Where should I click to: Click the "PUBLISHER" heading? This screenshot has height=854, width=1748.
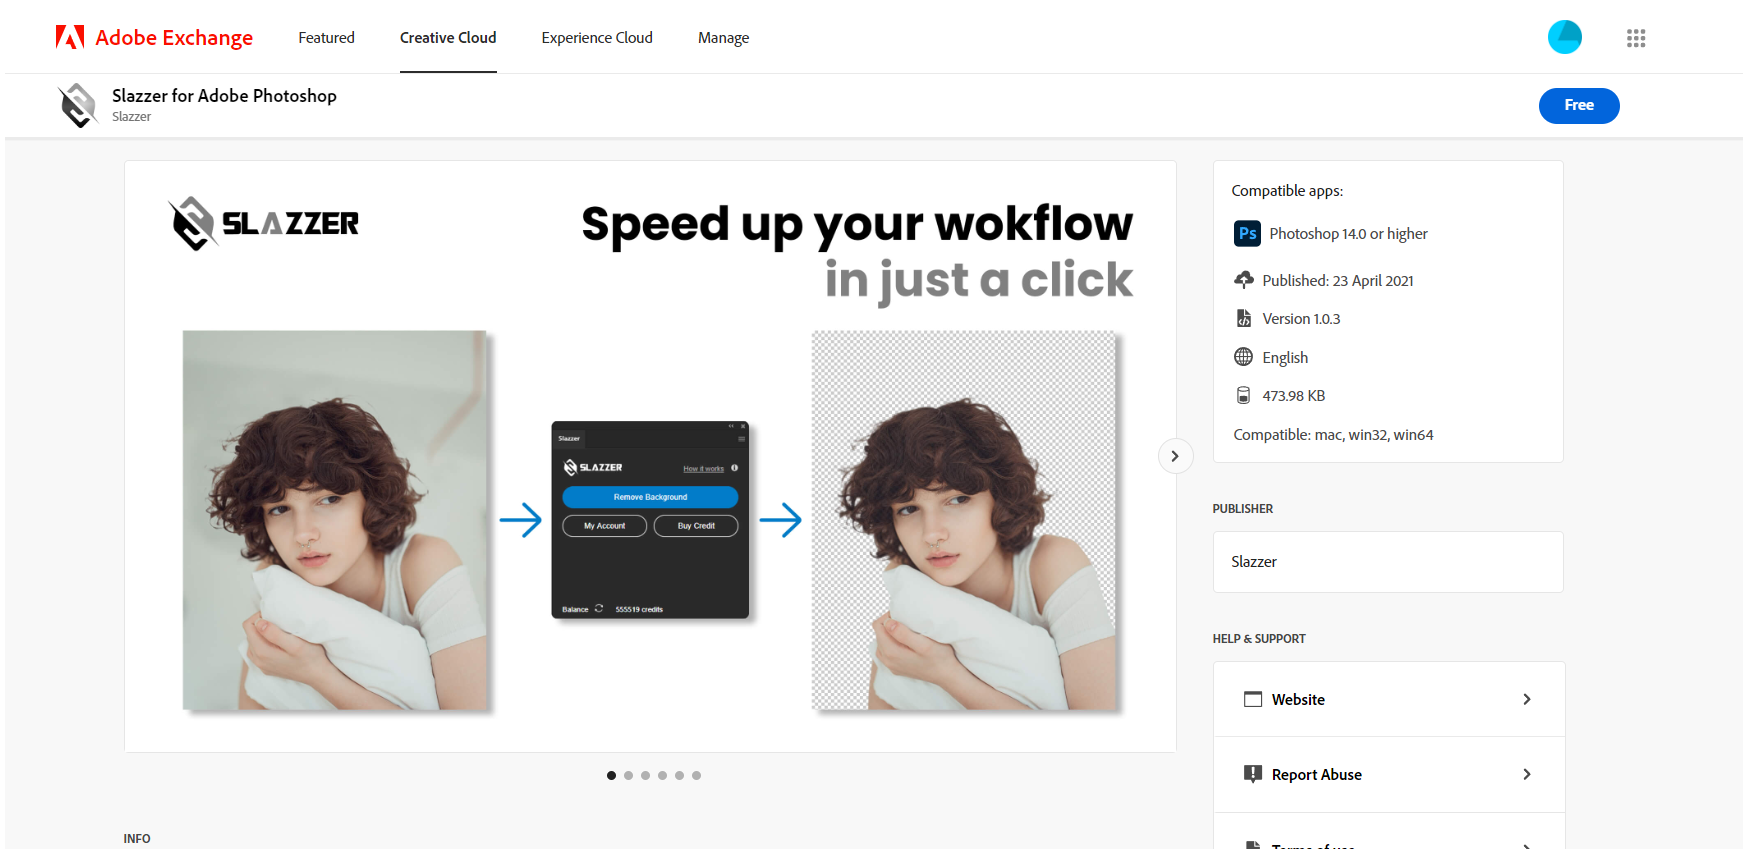tap(1242, 509)
